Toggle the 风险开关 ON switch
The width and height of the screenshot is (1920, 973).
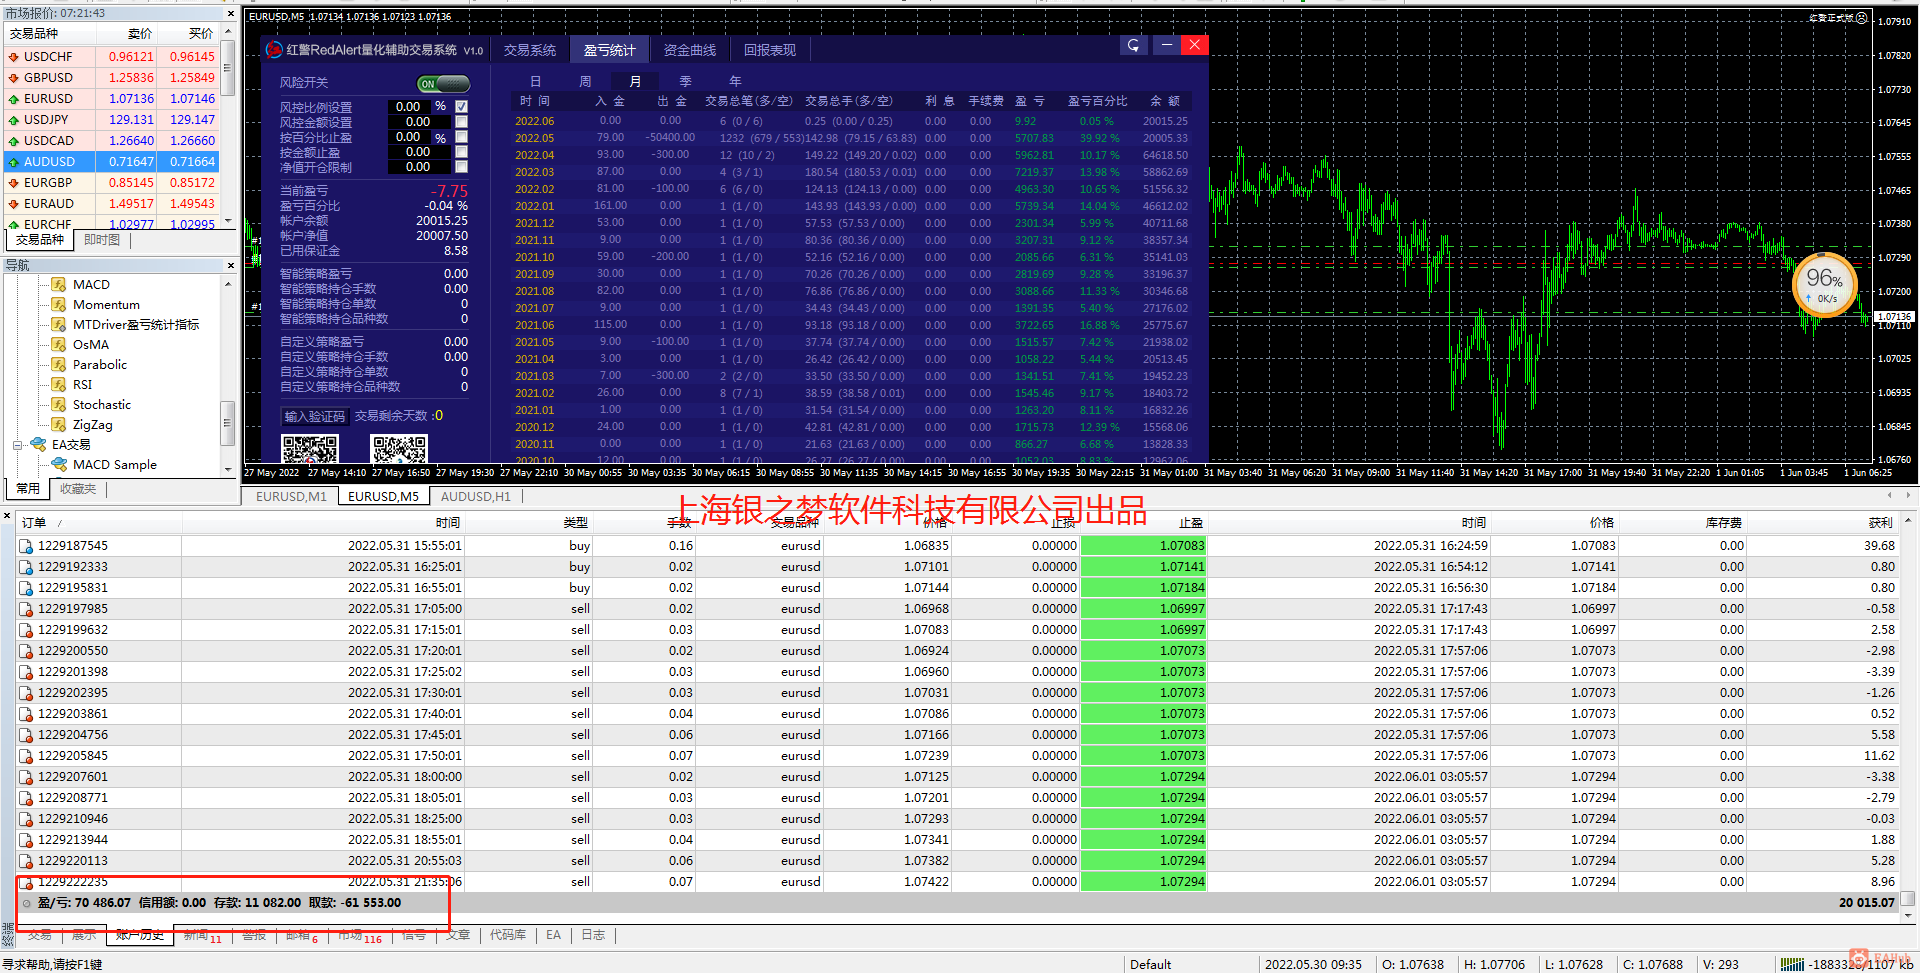443,84
